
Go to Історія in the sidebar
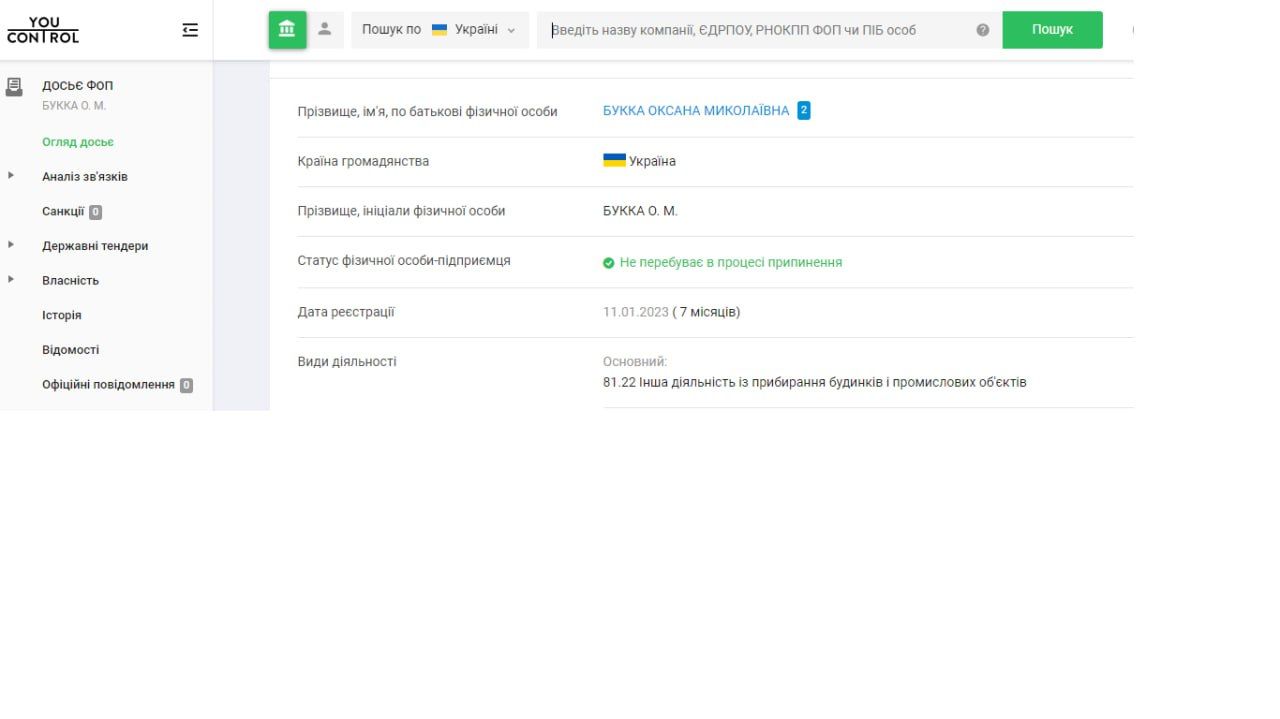(x=62, y=315)
